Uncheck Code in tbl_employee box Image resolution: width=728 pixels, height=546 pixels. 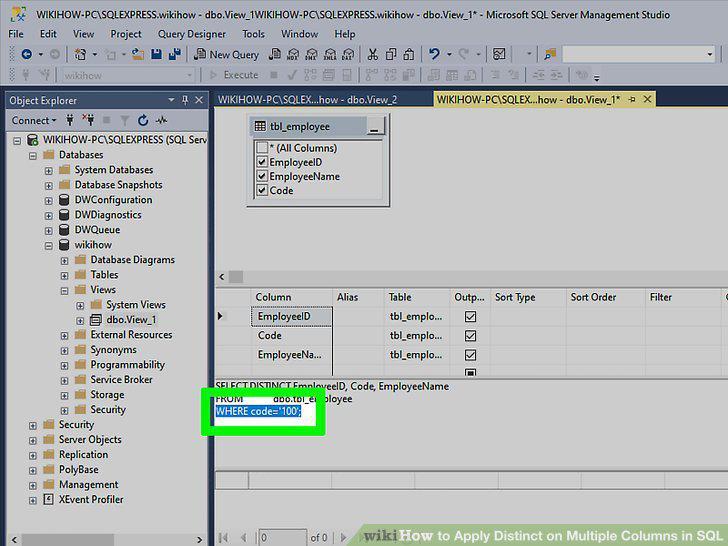pos(262,190)
